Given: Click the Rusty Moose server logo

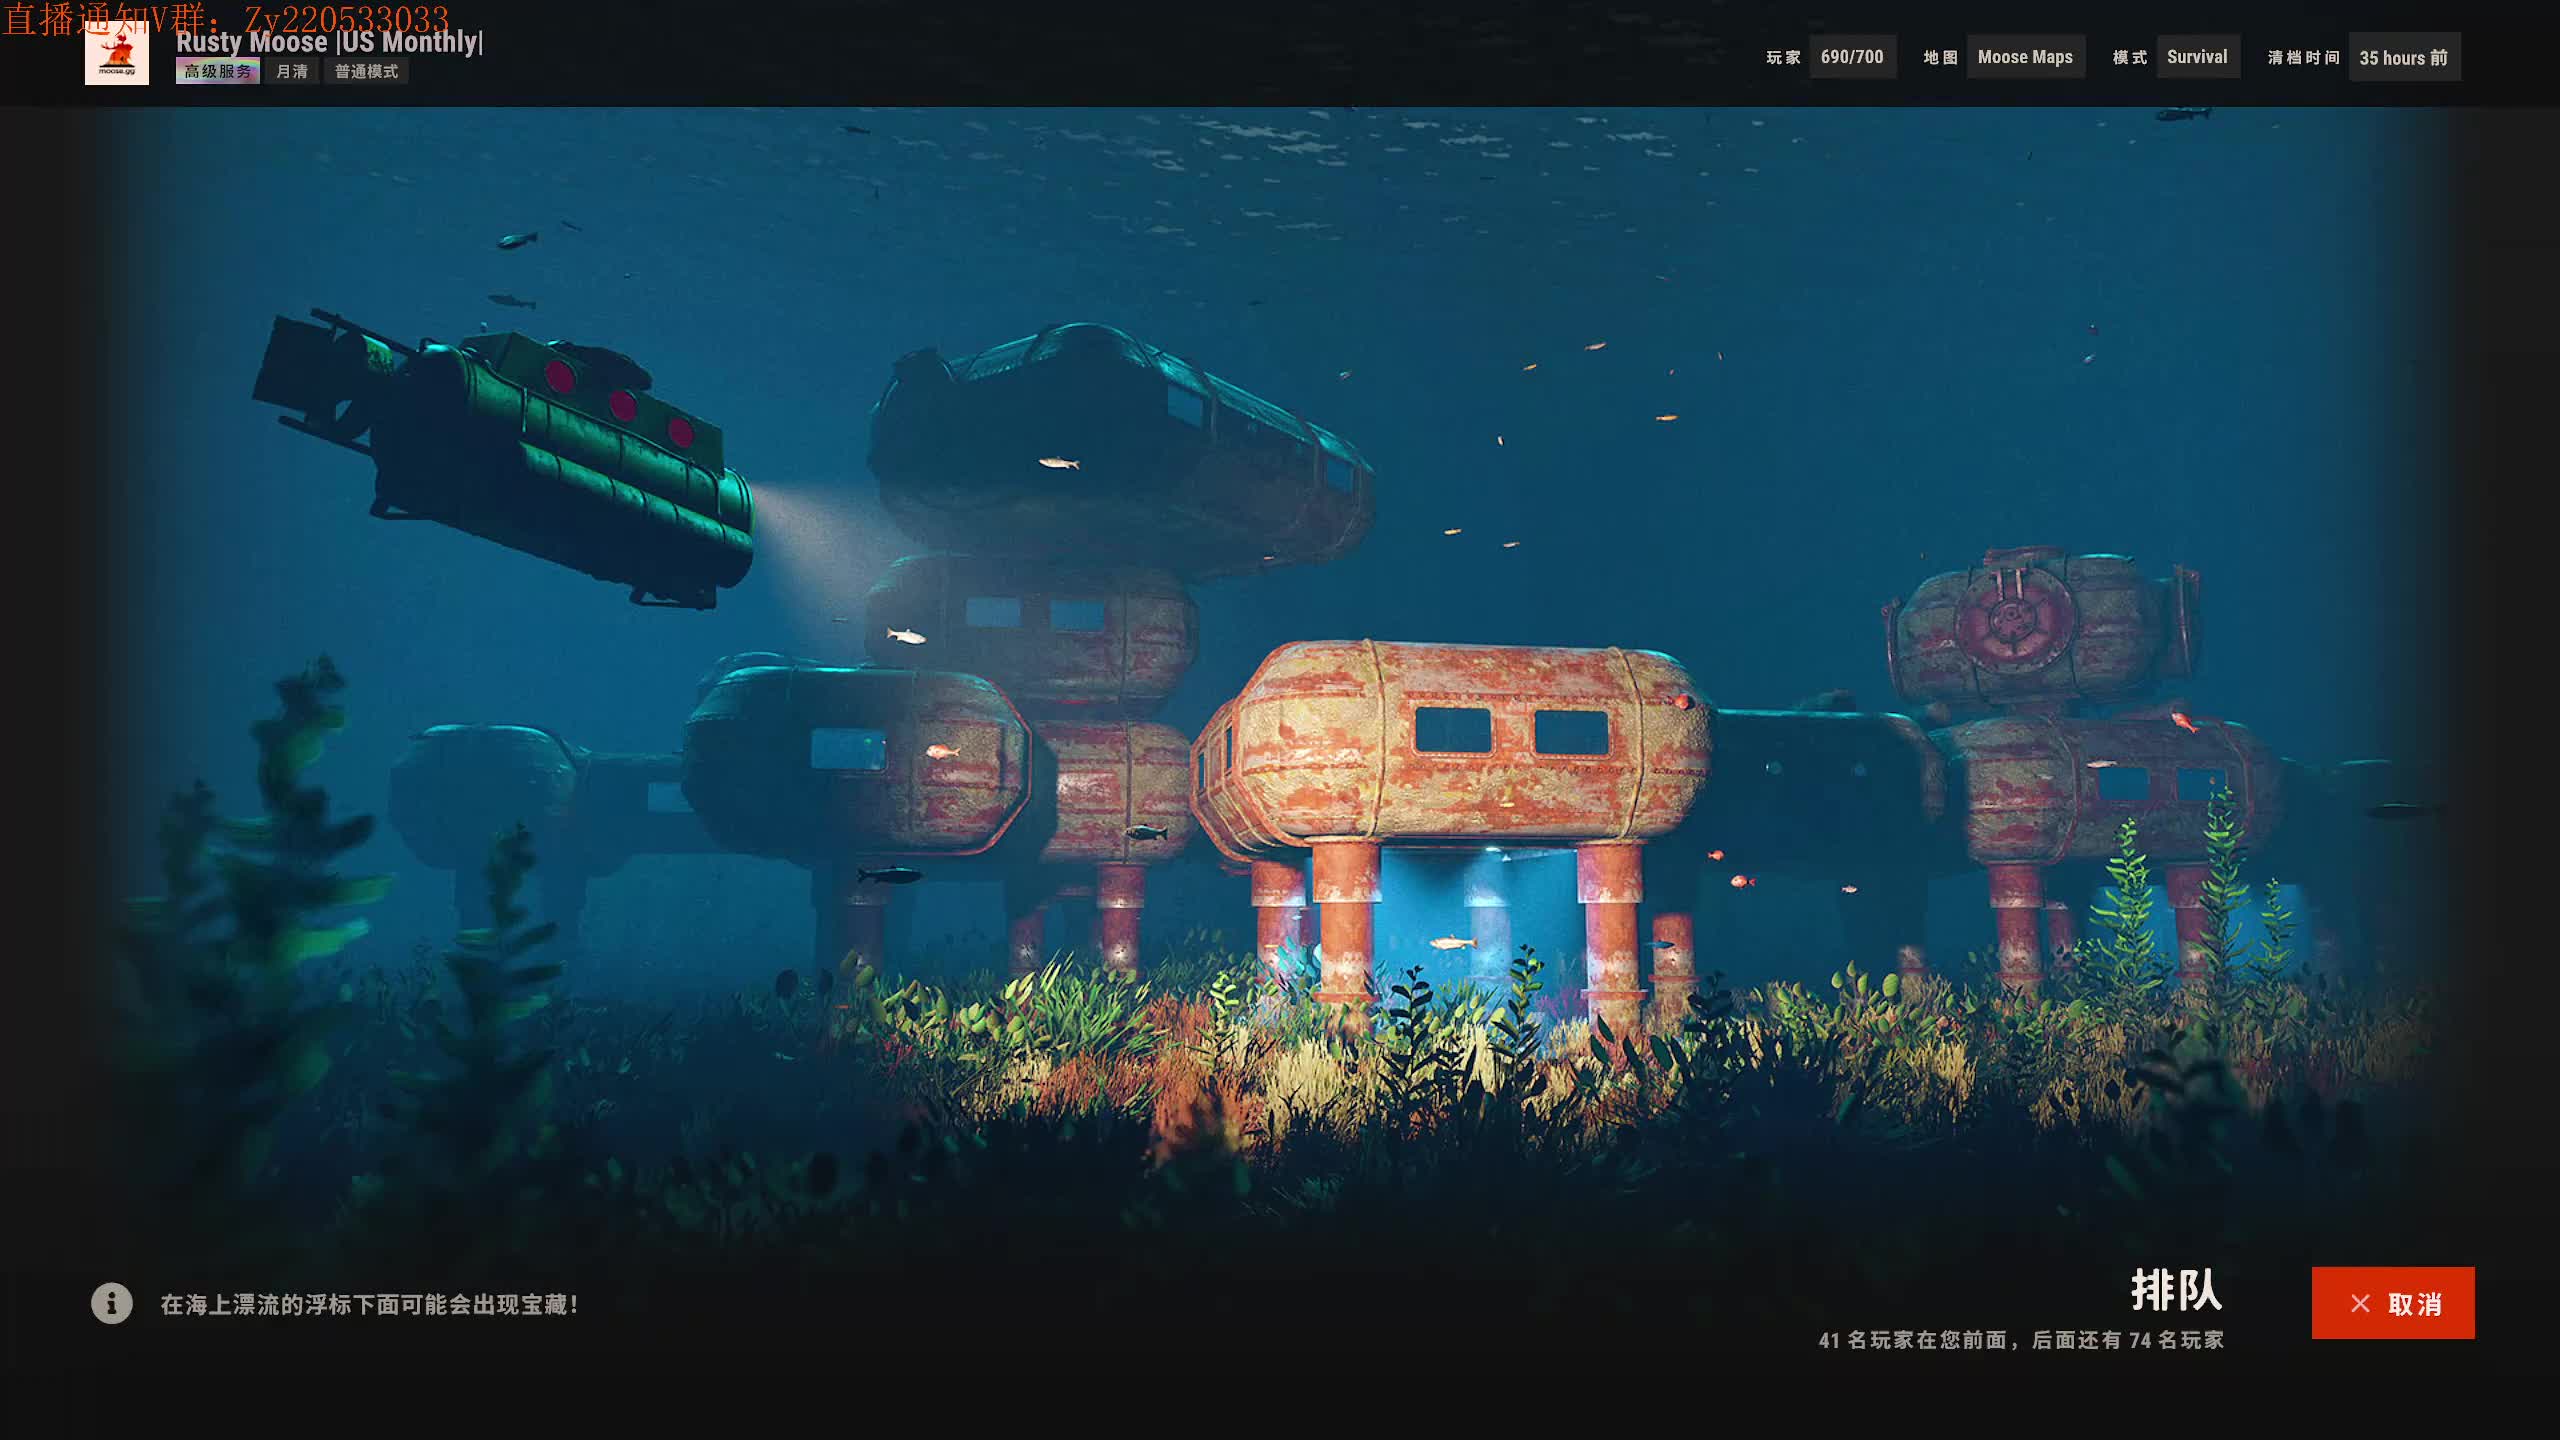Looking at the screenshot, I should tap(116, 57).
